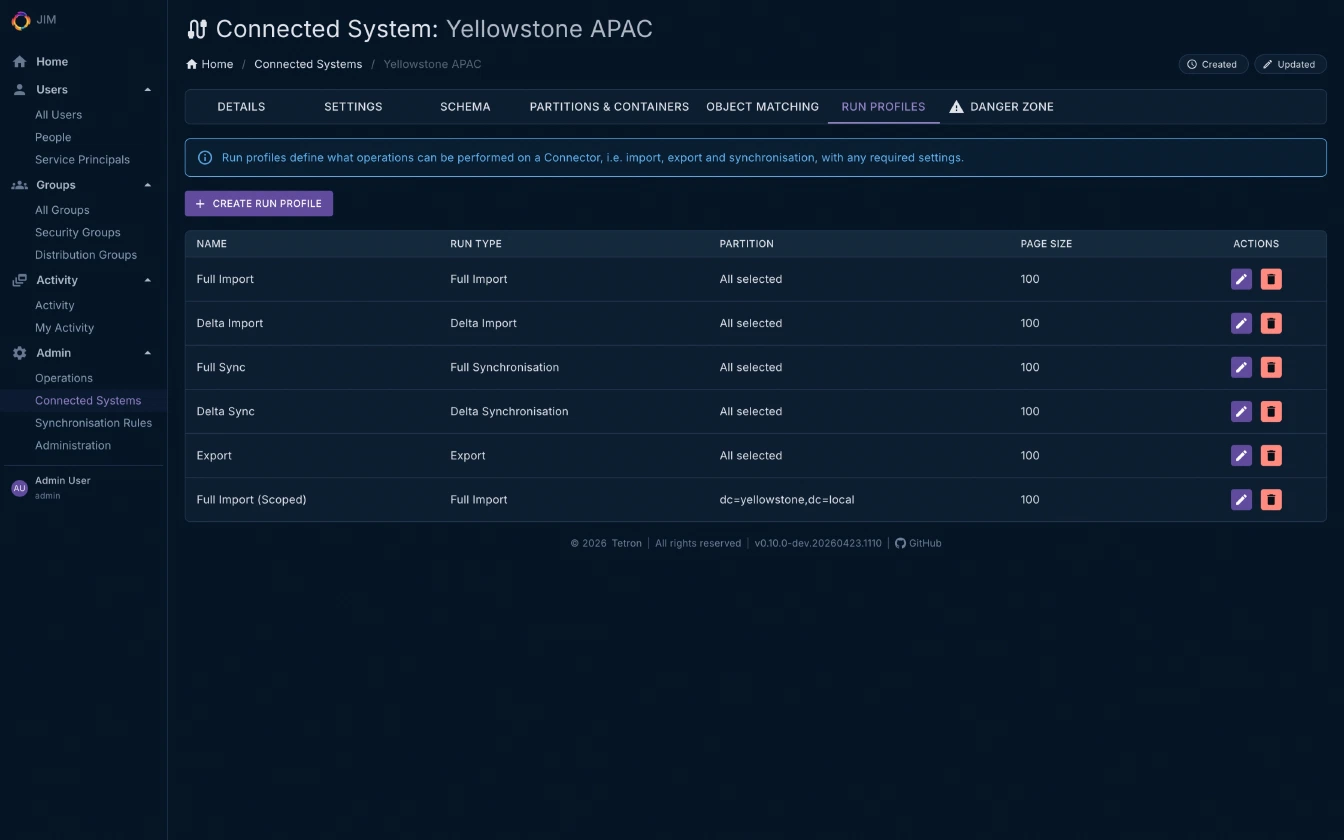Open Connected Systems from the breadcrumb
The height and width of the screenshot is (840, 1344).
(308, 64)
